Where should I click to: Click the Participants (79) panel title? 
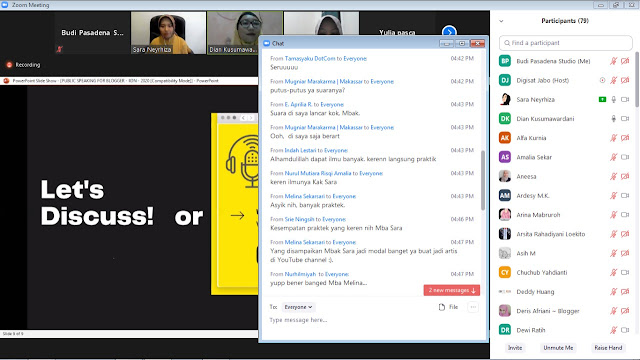pos(565,21)
